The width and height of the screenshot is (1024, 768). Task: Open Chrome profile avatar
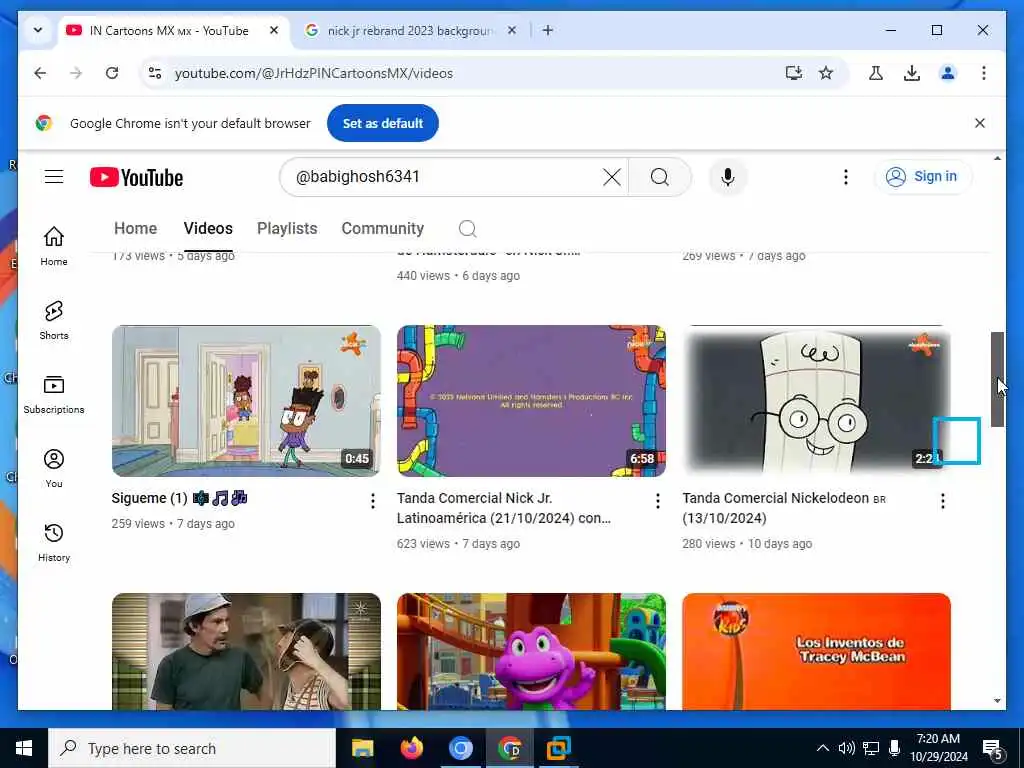(948, 73)
